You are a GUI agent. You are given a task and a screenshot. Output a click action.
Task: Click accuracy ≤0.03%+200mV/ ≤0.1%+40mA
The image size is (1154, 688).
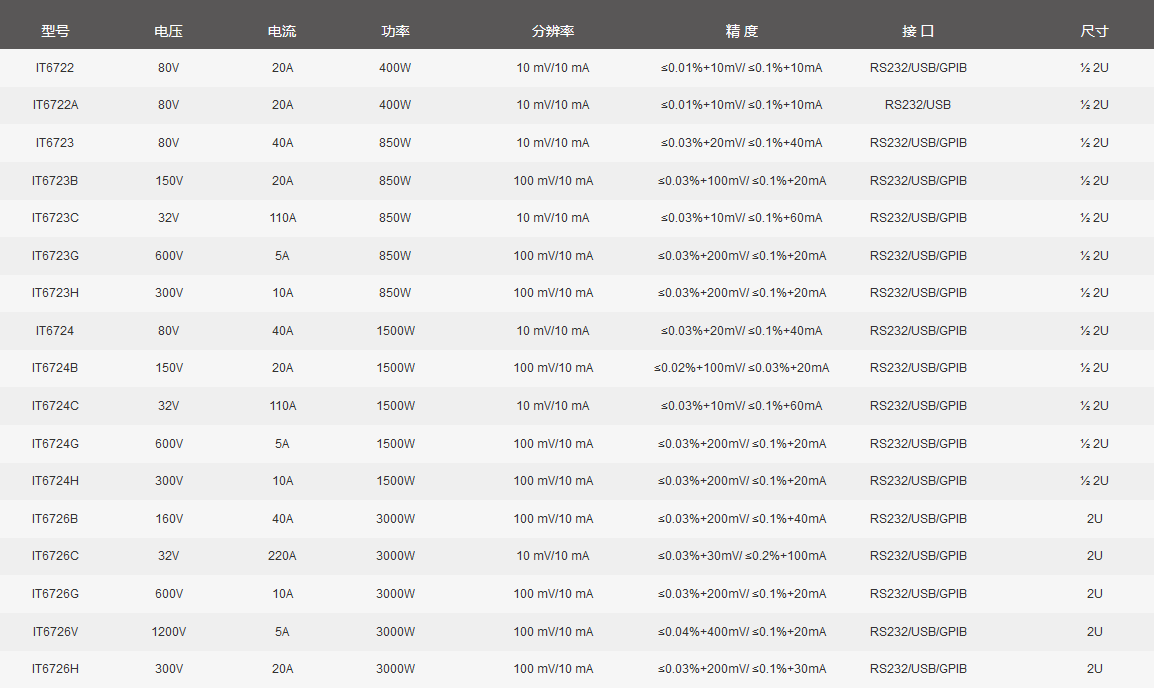coord(742,519)
